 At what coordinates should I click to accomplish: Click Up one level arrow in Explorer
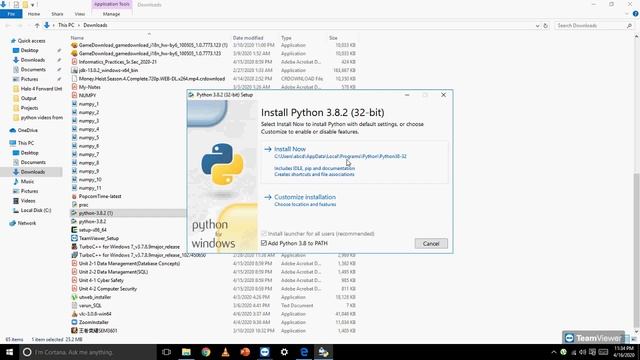pyautogui.click(x=37, y=25)
